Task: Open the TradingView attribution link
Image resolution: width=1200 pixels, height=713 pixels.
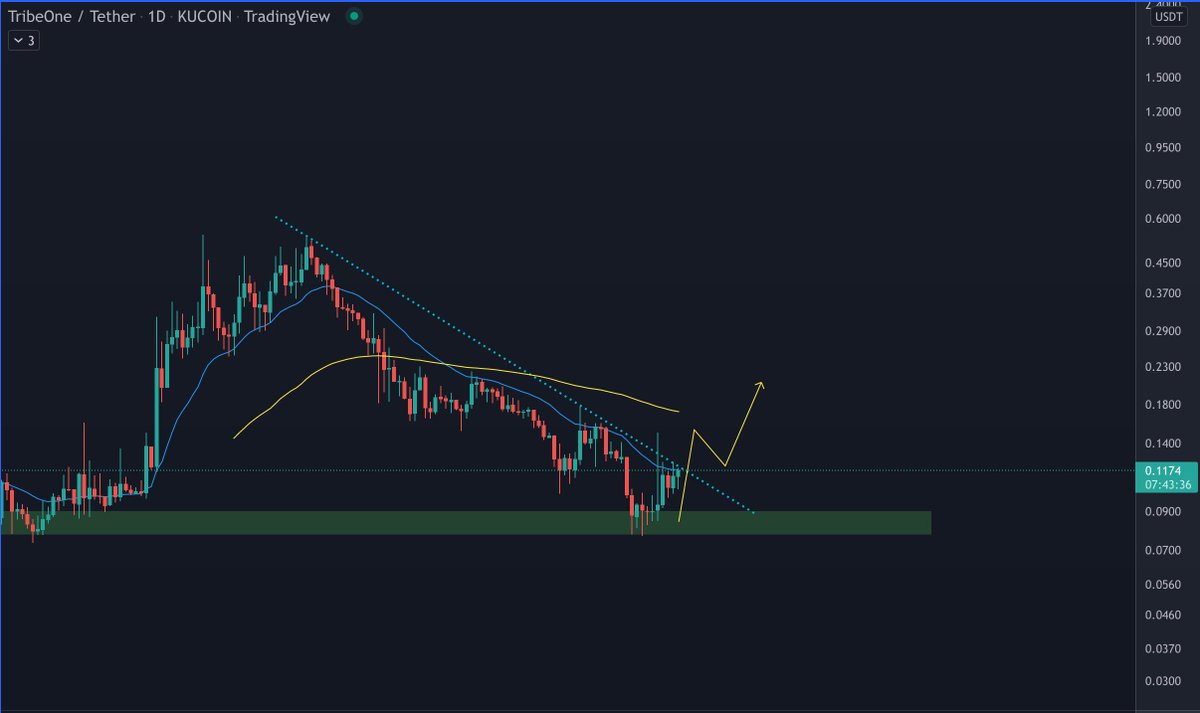Action: point(290,16)
